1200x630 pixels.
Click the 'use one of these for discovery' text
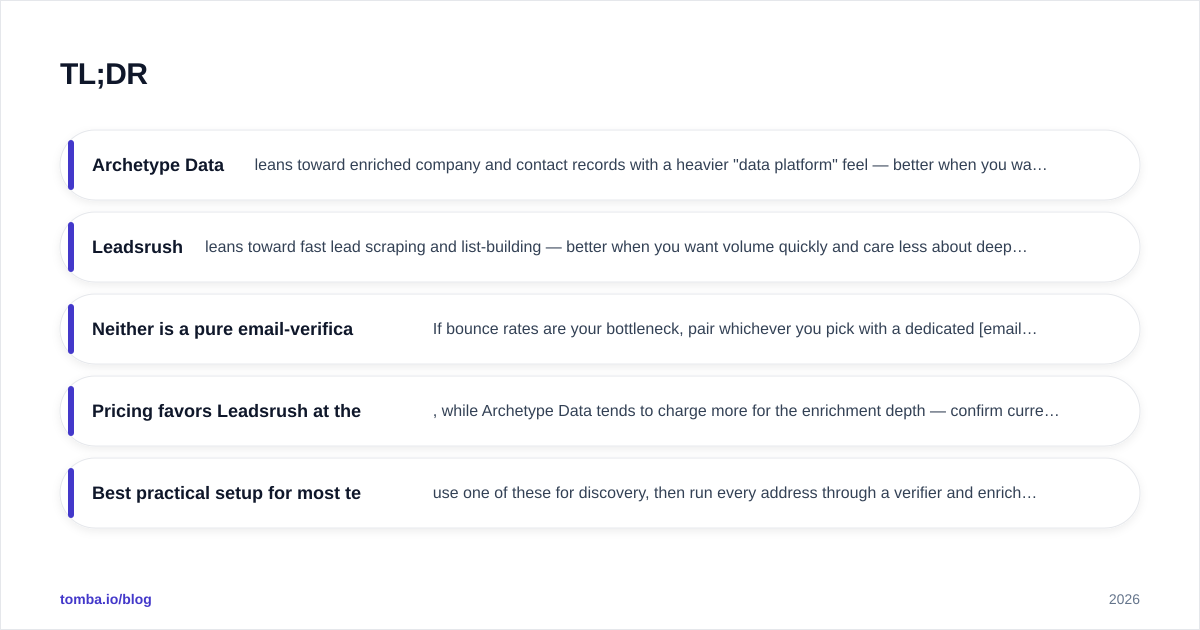[735, 493]
